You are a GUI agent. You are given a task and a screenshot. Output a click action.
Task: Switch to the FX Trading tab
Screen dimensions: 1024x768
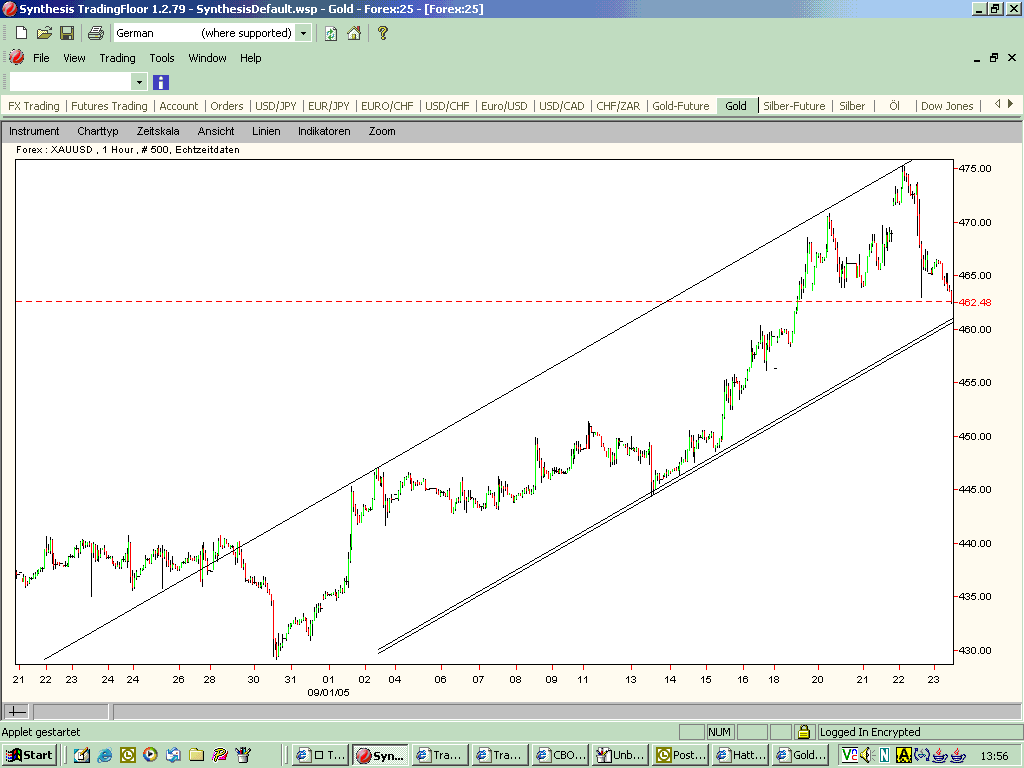33,106
